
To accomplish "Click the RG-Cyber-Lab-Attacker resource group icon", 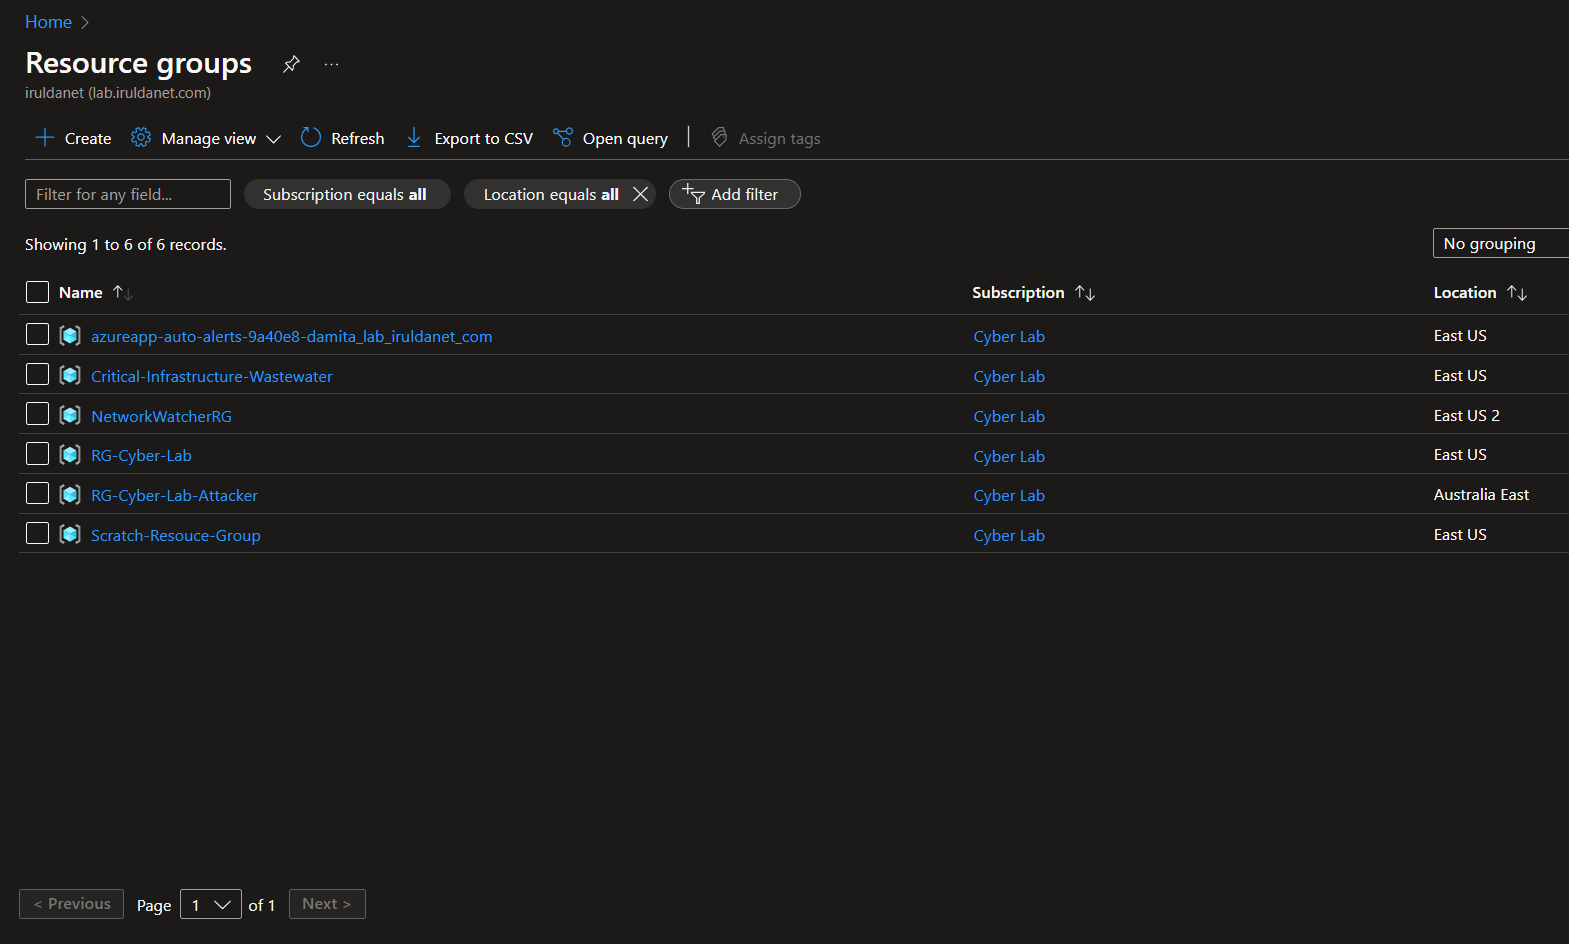I will 70,494.
